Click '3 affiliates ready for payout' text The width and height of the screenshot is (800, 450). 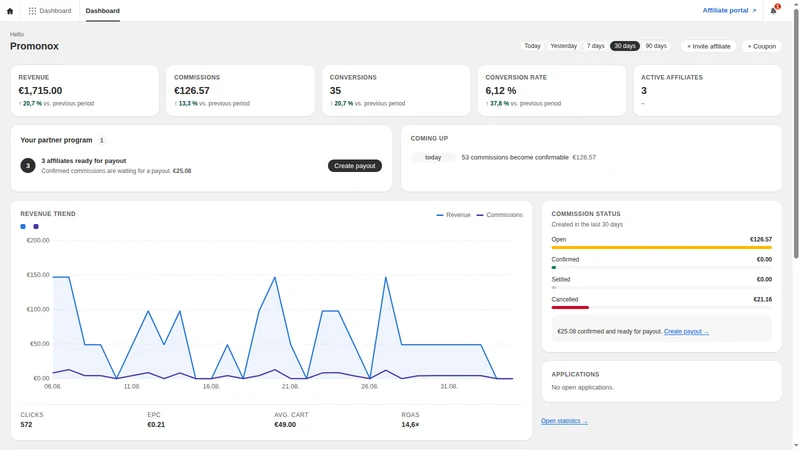(x=84, y=161)
